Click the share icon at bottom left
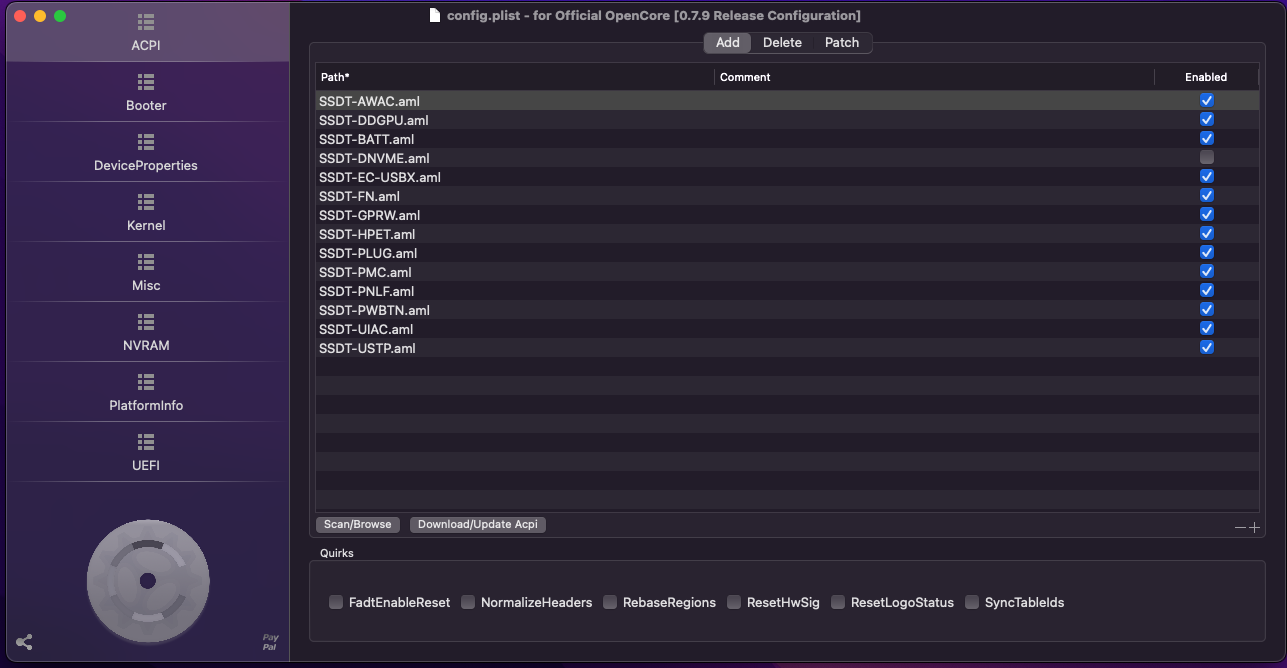The height and width of the screenshot is (668, 1287). (25, 642)
